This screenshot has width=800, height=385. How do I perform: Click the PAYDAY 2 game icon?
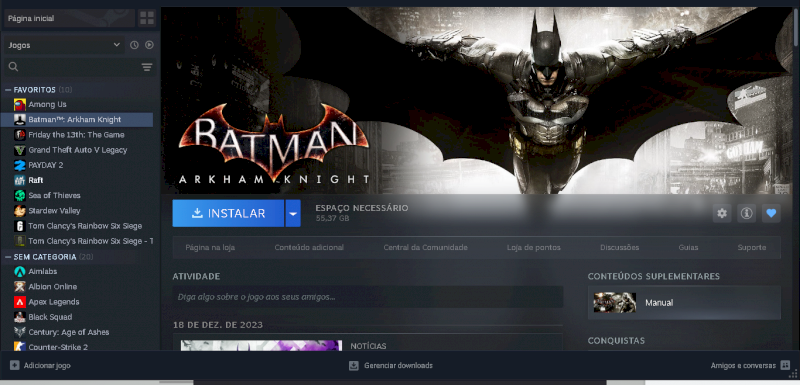point(20,165)
